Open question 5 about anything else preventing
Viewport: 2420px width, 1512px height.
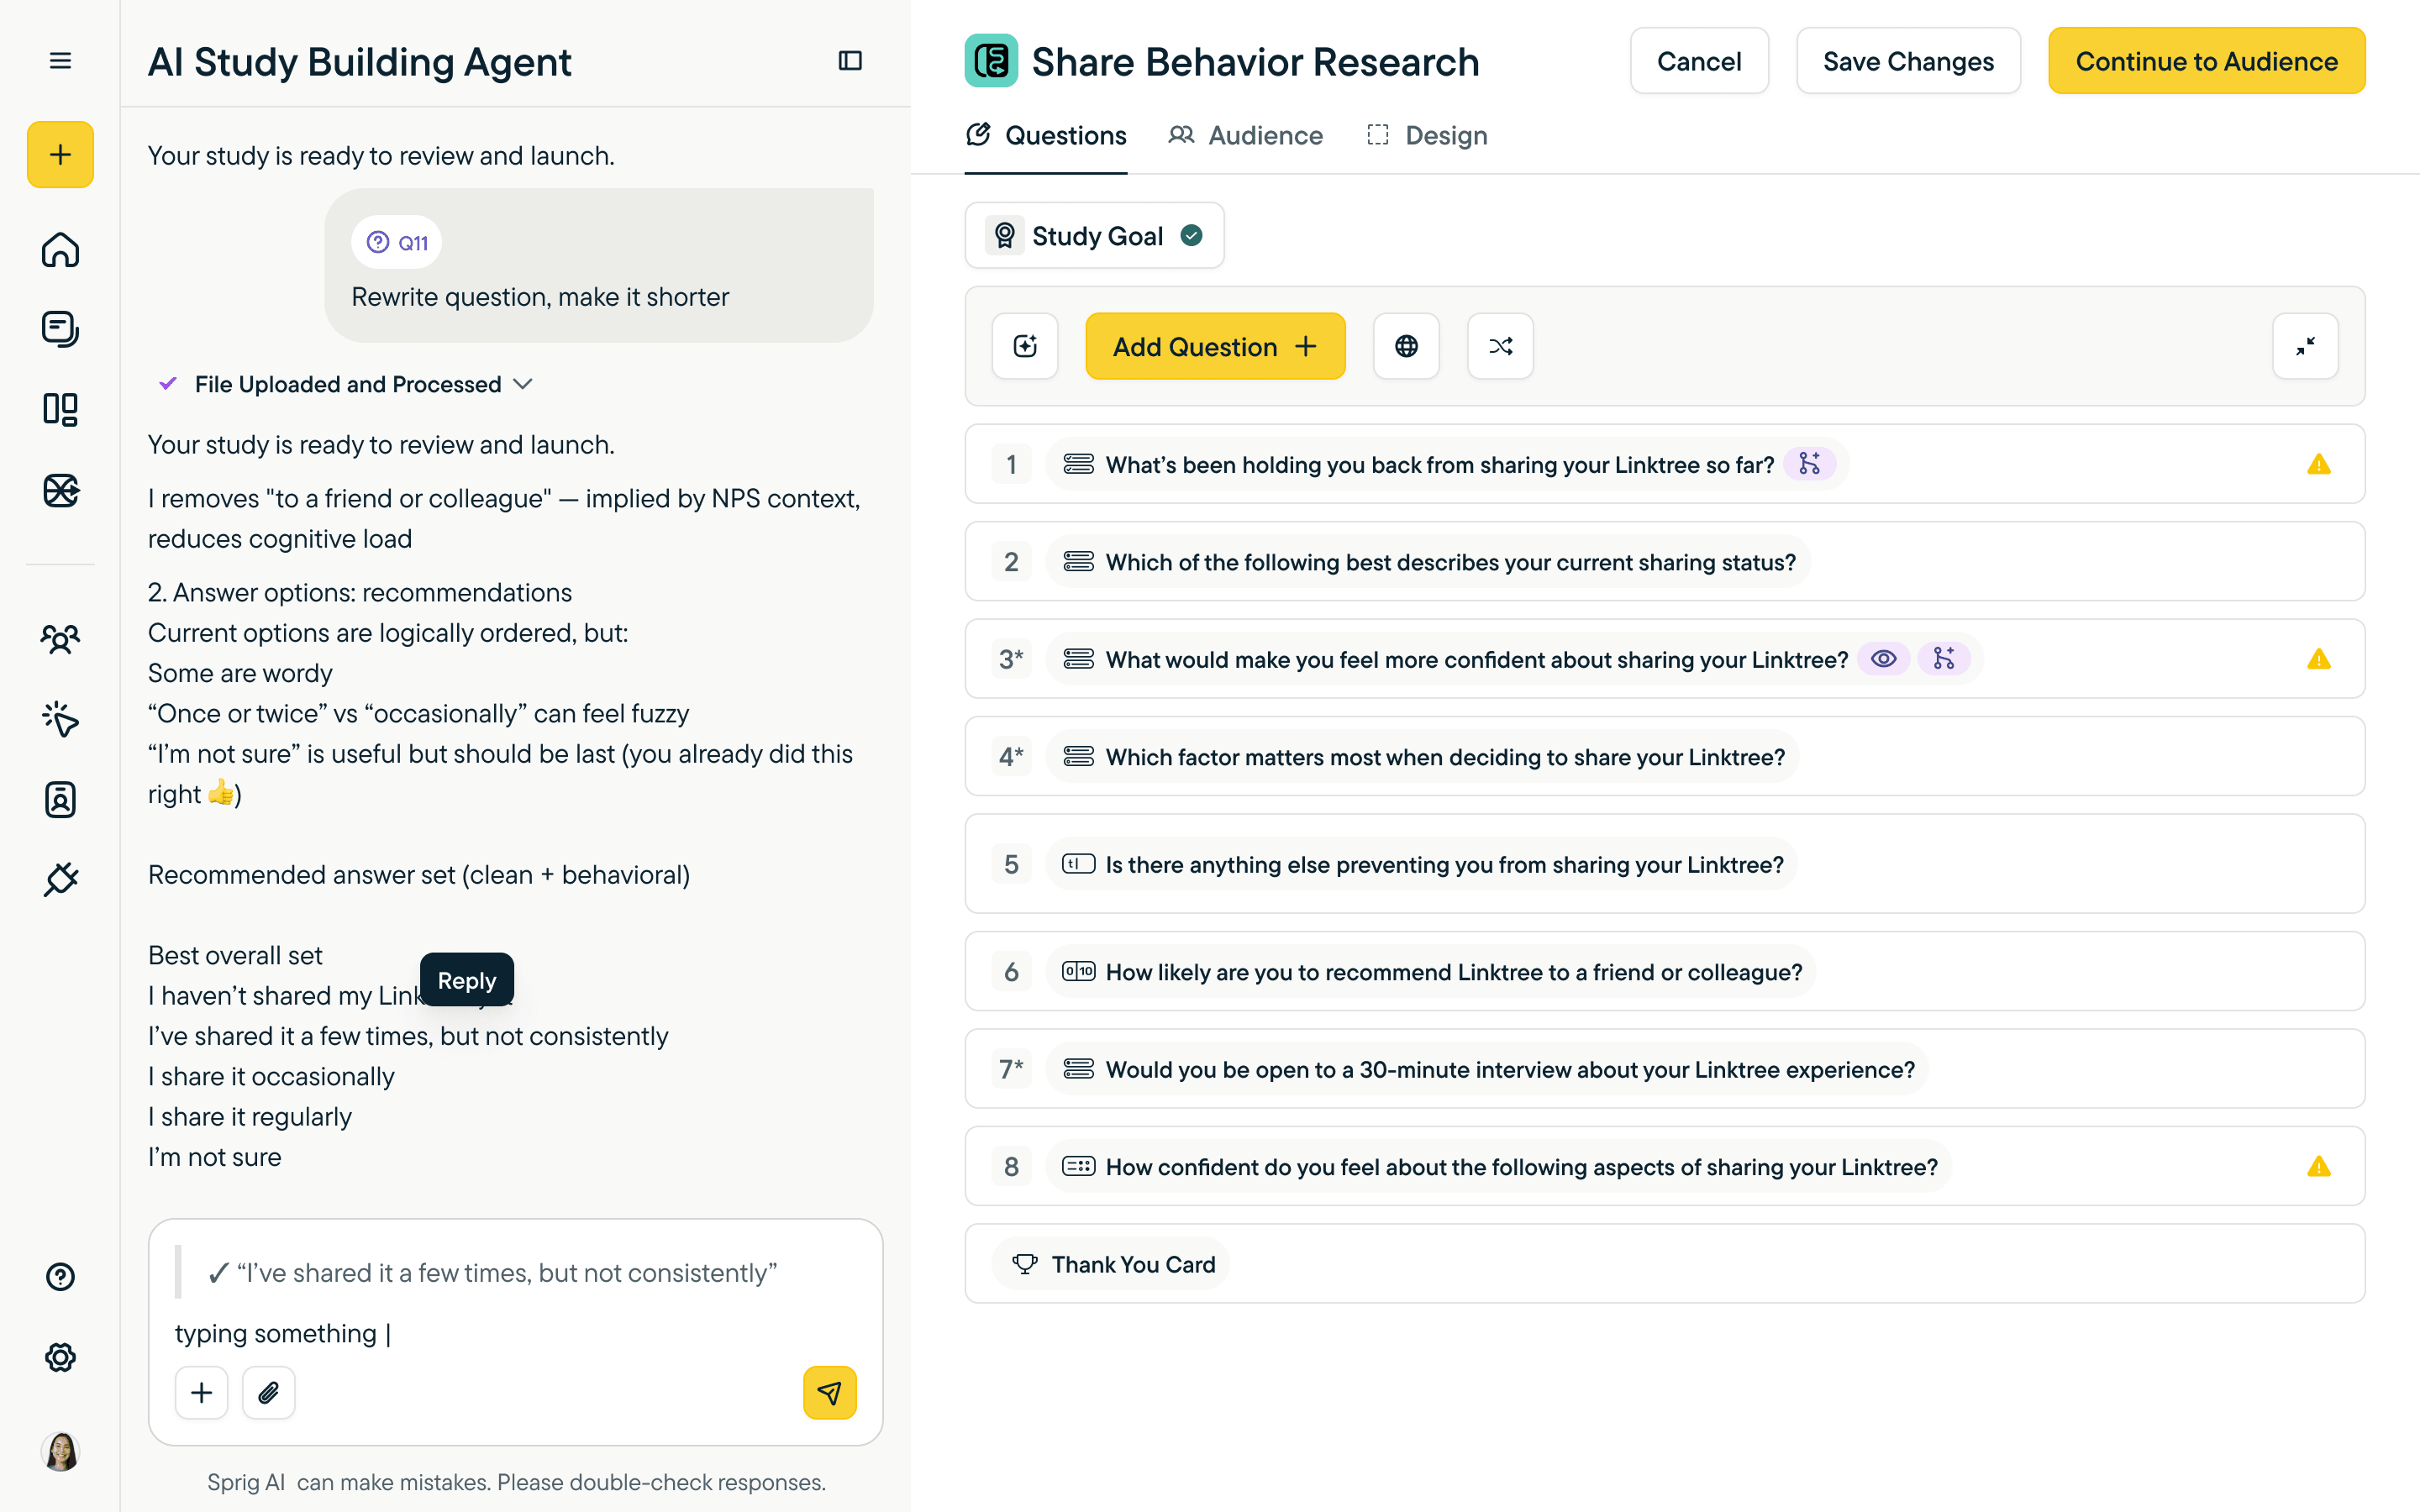click(x=1664, y=864)
